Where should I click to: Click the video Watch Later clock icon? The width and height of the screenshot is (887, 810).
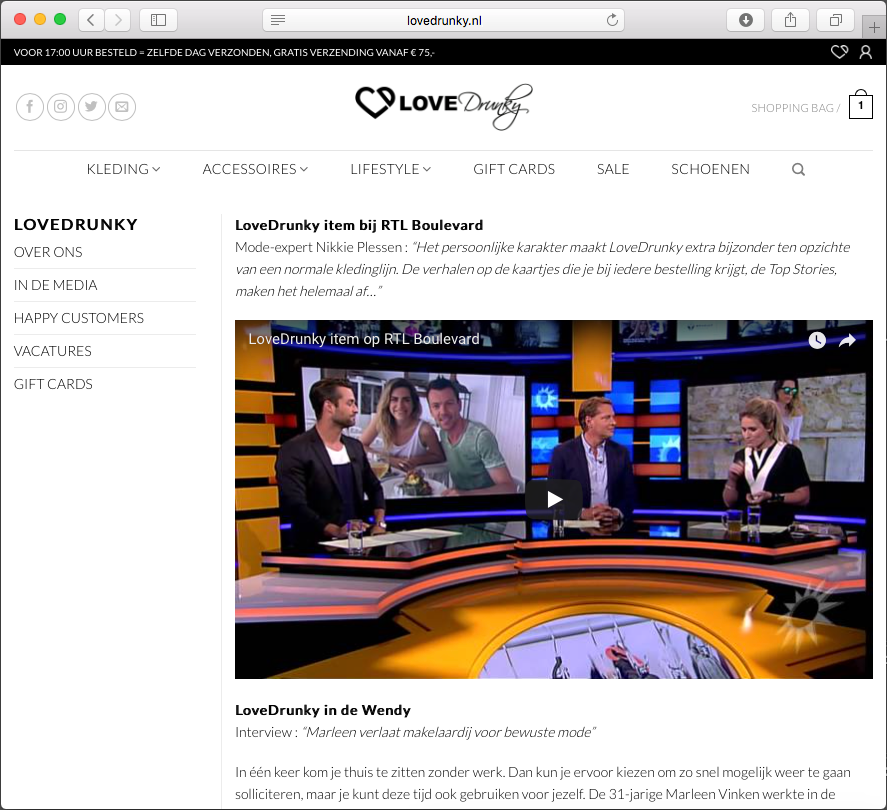pos(817,340)
